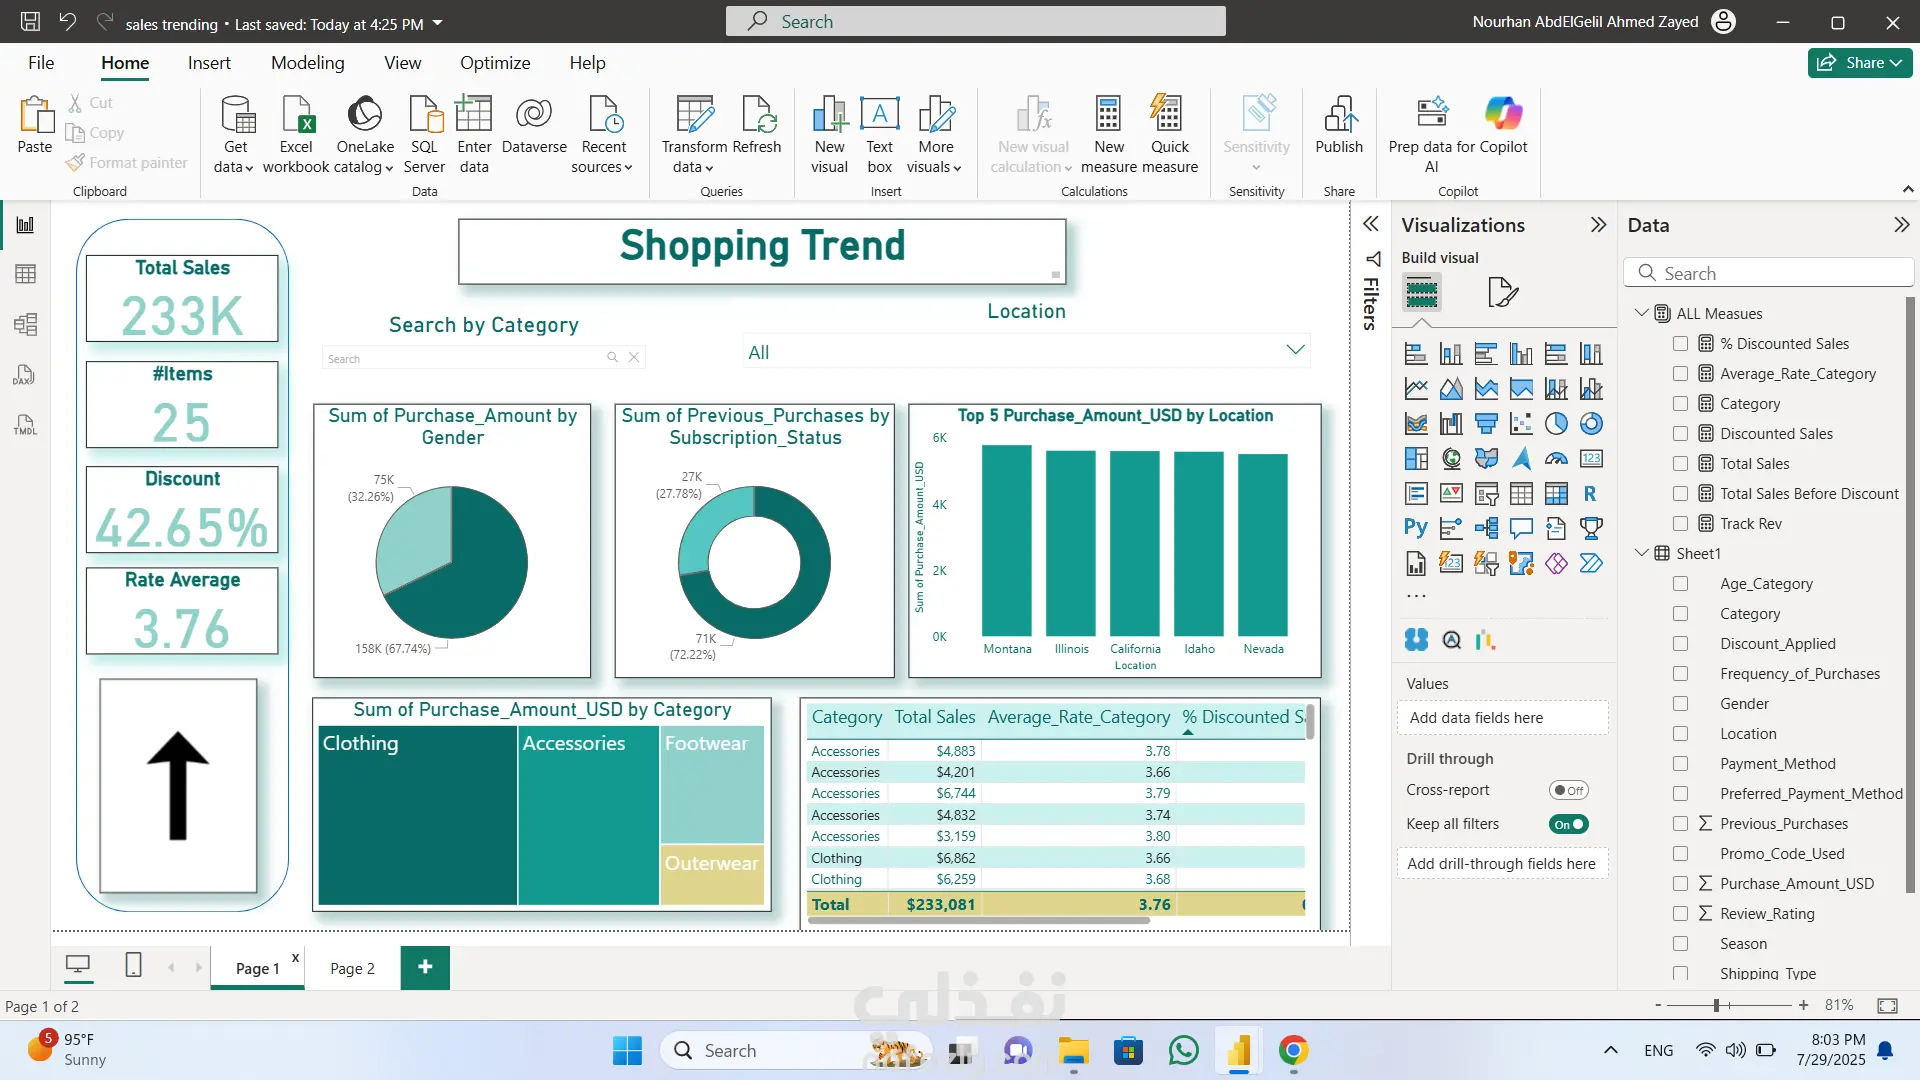Viewport: 1920px width, 1080px height.
Task: Turn on the Cross-report toggle
Action: 1568,790
